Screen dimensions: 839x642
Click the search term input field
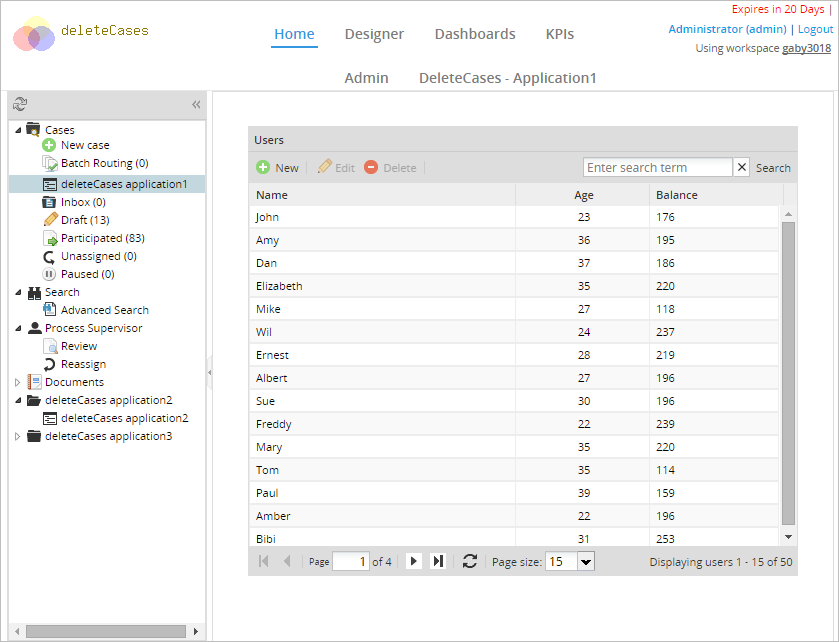coord(657,168)
